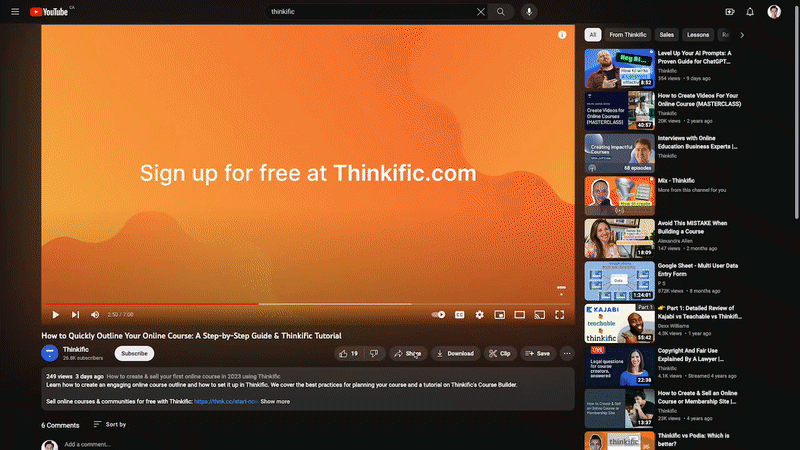Screen dimensions: 800x450
Task: Toggle closed captions
Action: 460,315
